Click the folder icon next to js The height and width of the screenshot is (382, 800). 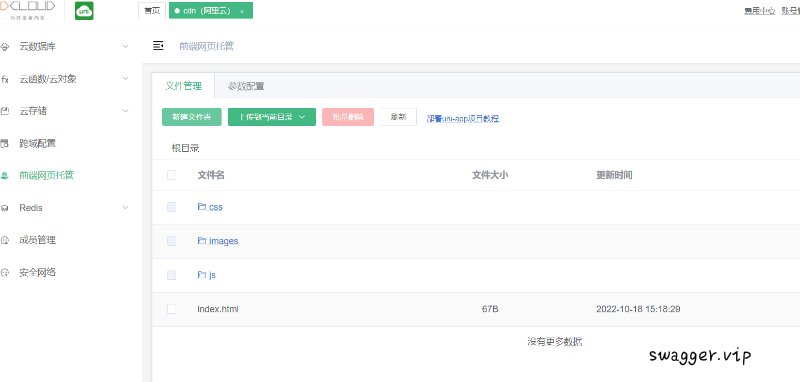click(x=202, y=275)
